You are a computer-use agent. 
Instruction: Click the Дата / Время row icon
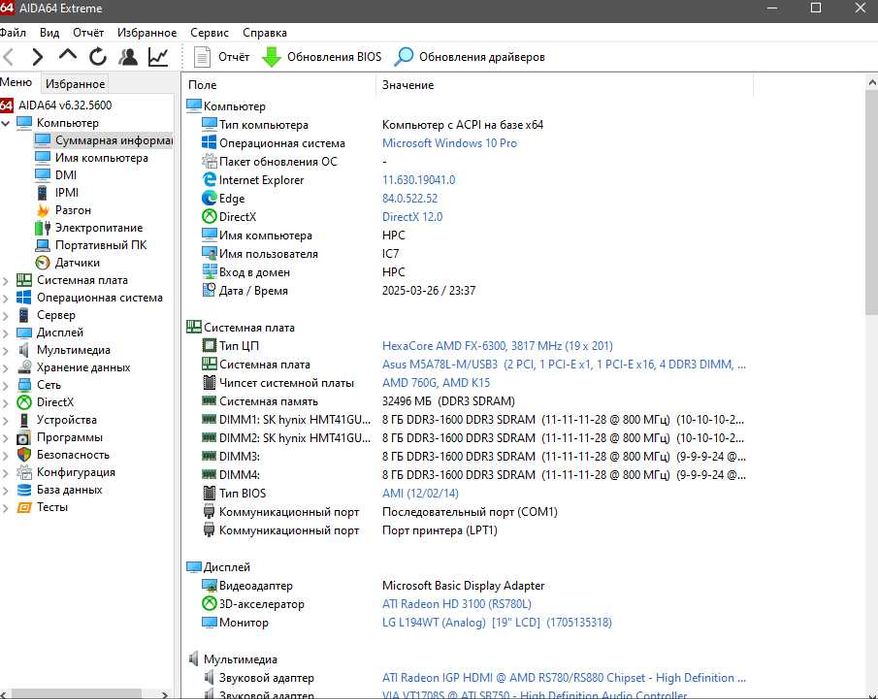tap(209, 290)
